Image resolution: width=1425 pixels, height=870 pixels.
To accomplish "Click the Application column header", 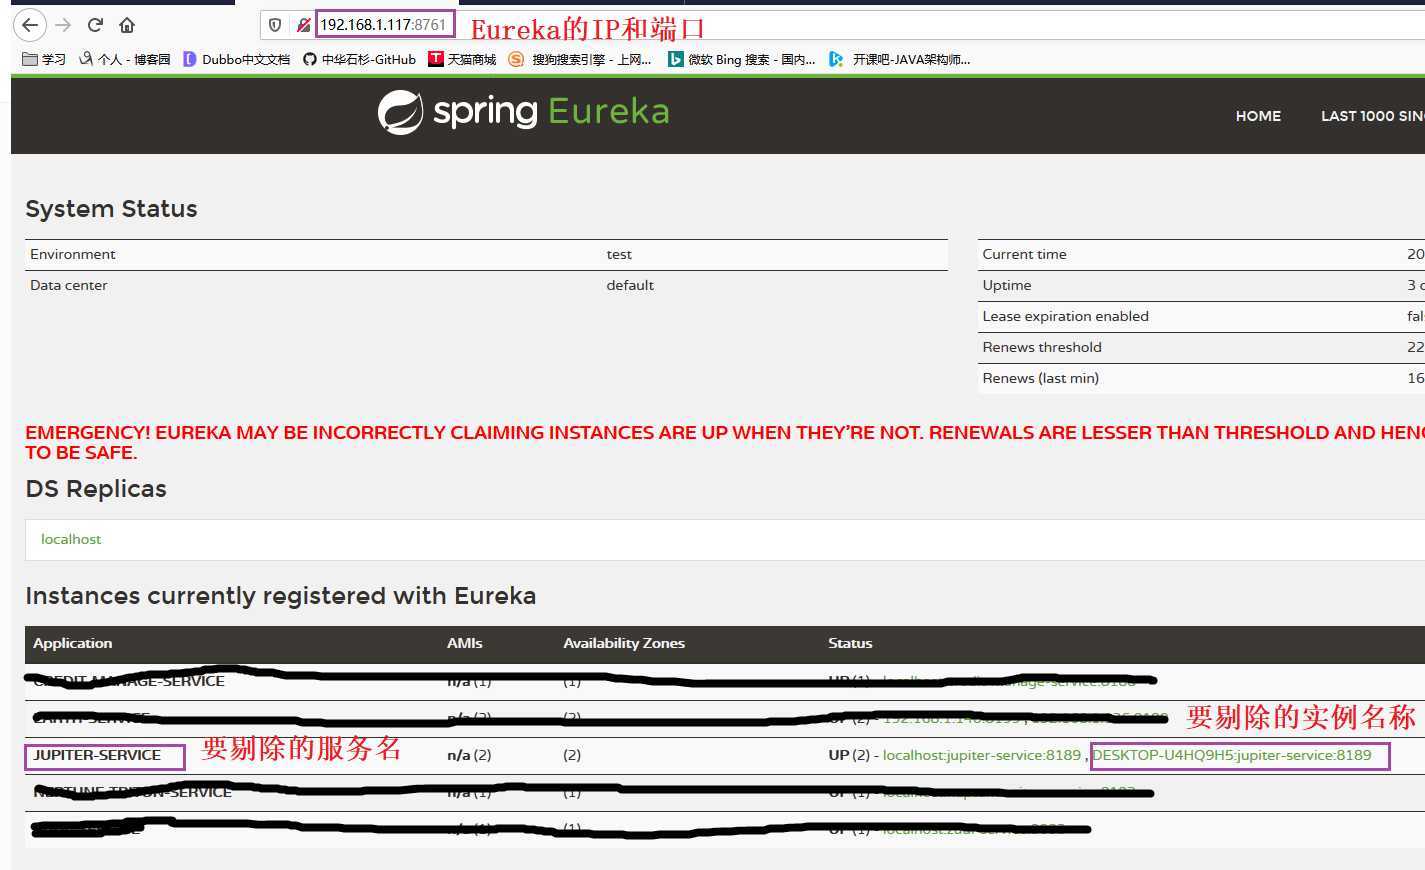I will point(73,643).
